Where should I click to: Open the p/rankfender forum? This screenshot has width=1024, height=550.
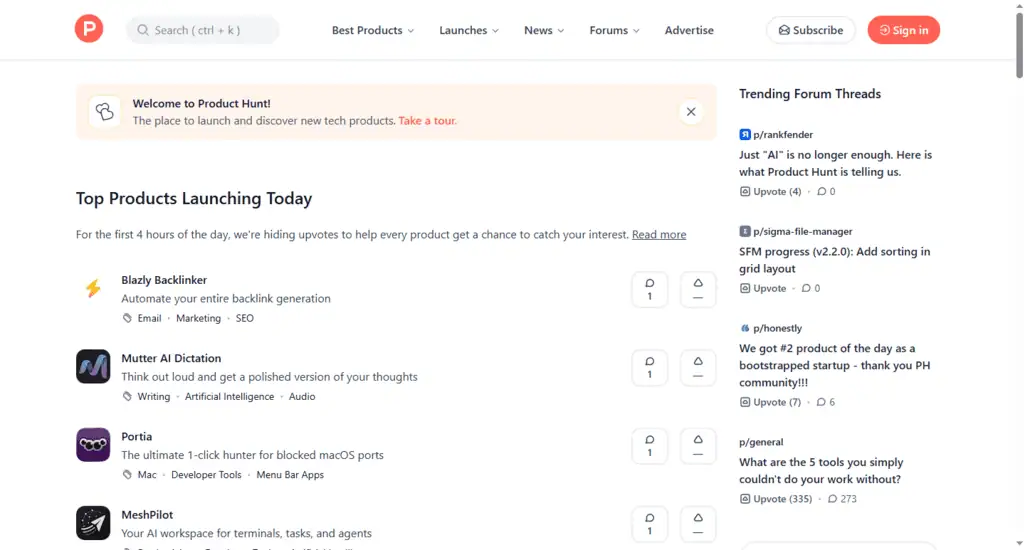(783, 135)
